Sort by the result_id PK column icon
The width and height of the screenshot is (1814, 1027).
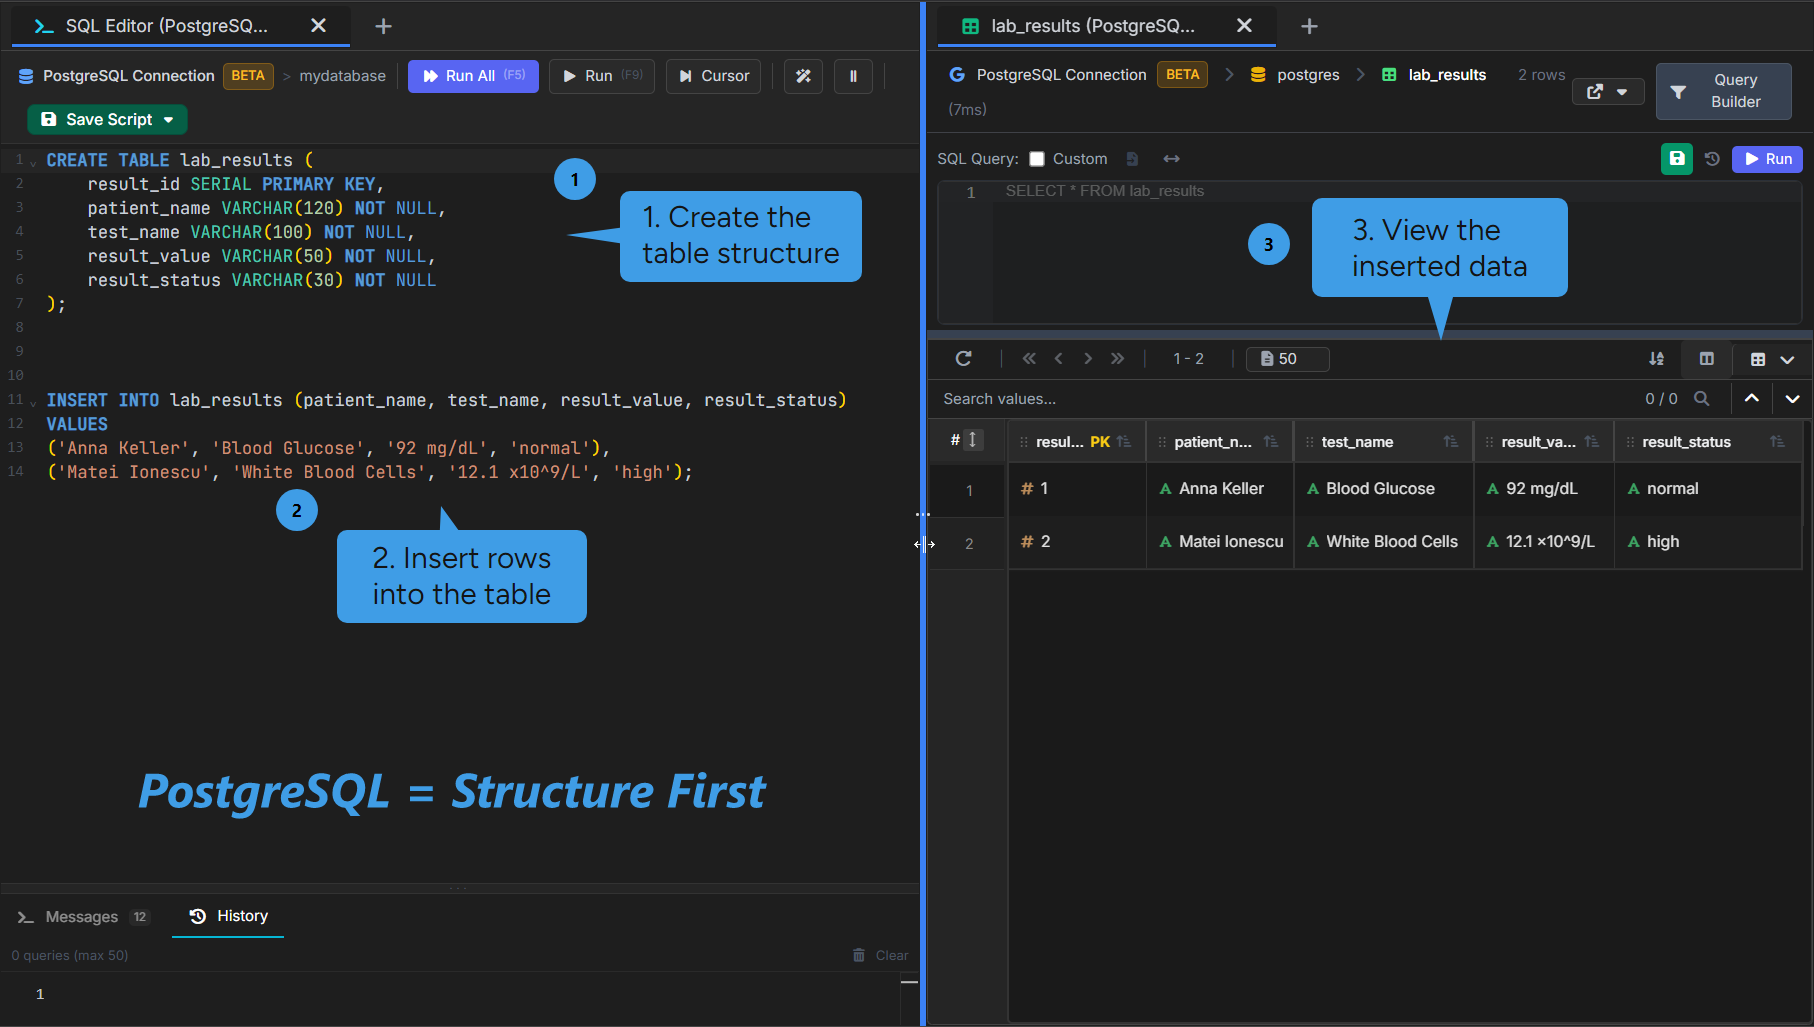coord(1124,442)
